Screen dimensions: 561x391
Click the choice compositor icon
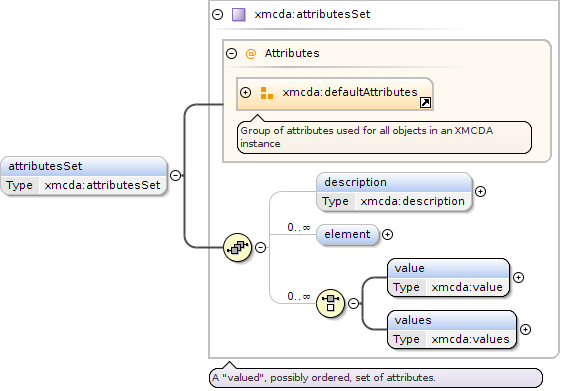click(330, 303)
